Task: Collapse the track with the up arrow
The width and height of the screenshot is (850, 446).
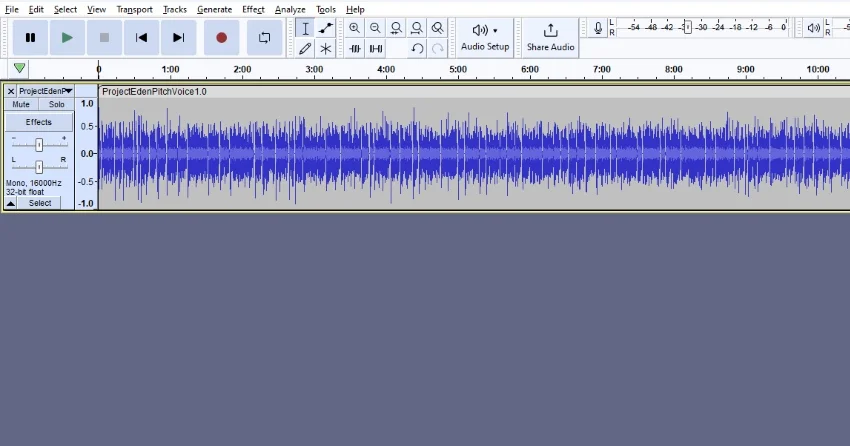Action: [x=10, y=203]
